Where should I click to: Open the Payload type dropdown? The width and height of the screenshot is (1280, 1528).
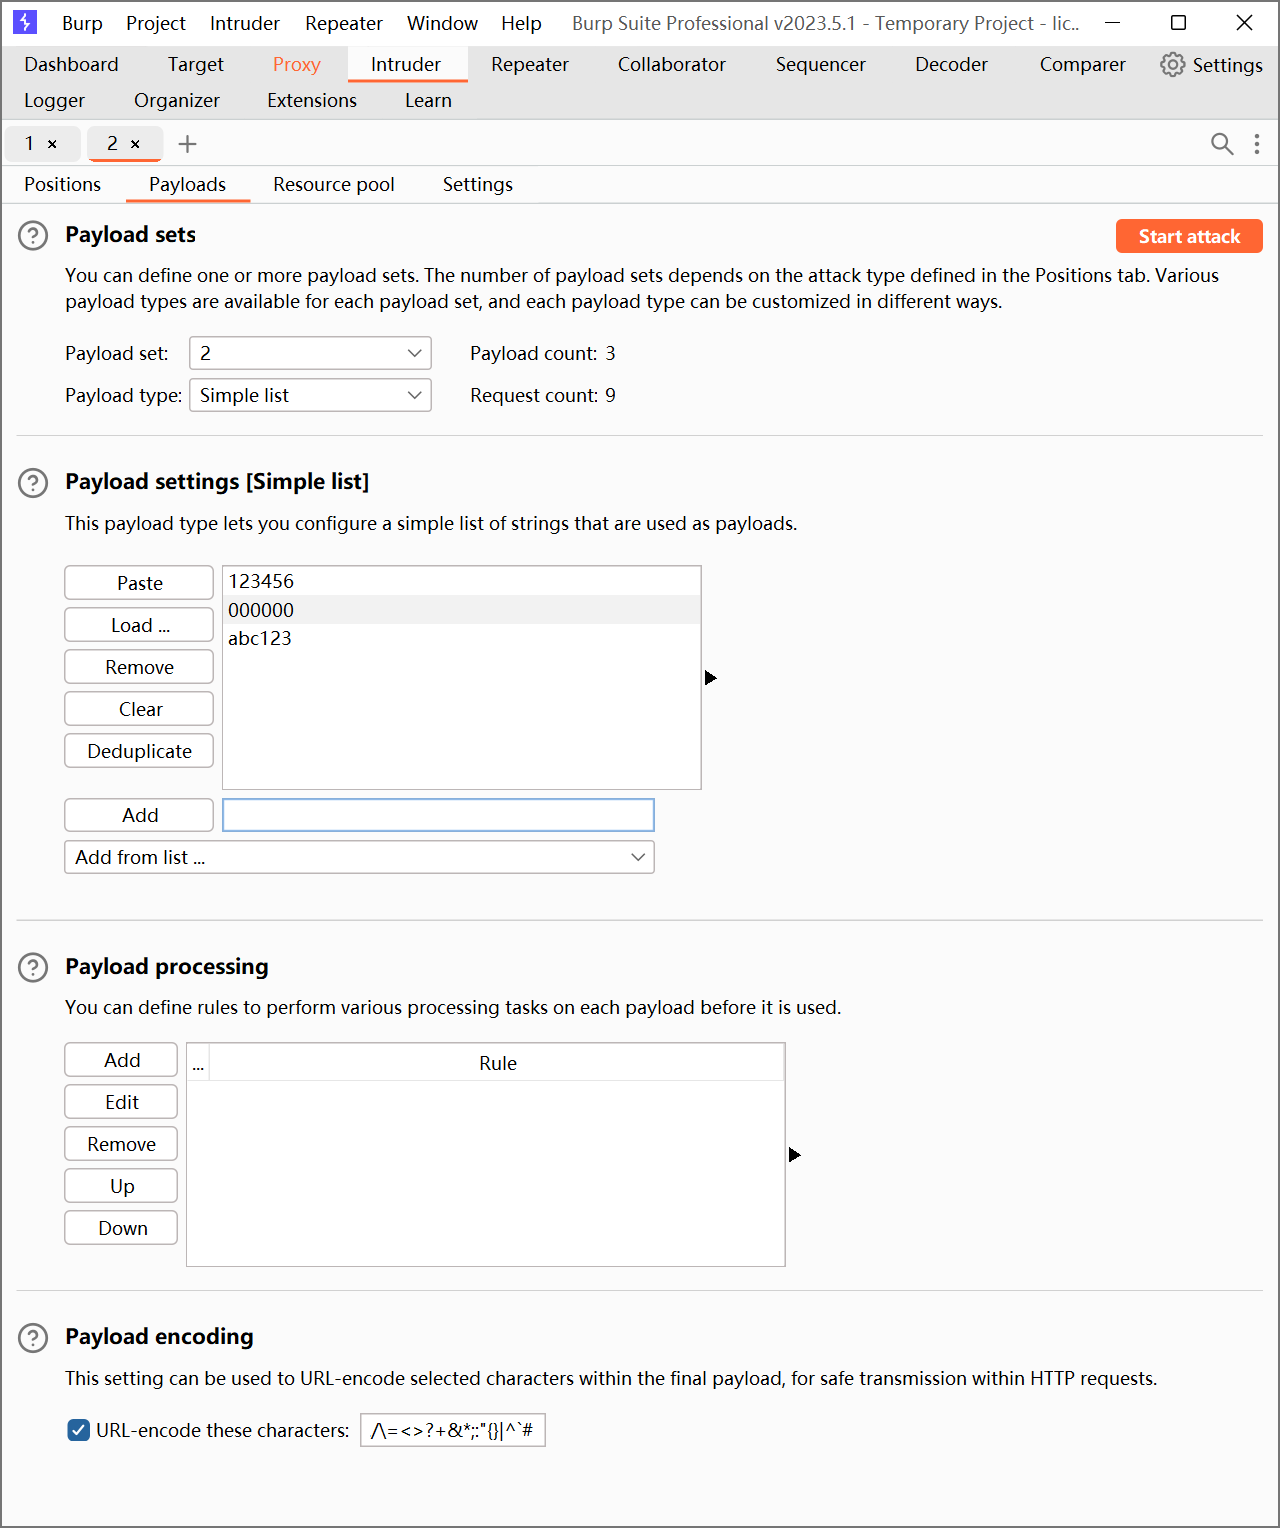tap(310, 395)
